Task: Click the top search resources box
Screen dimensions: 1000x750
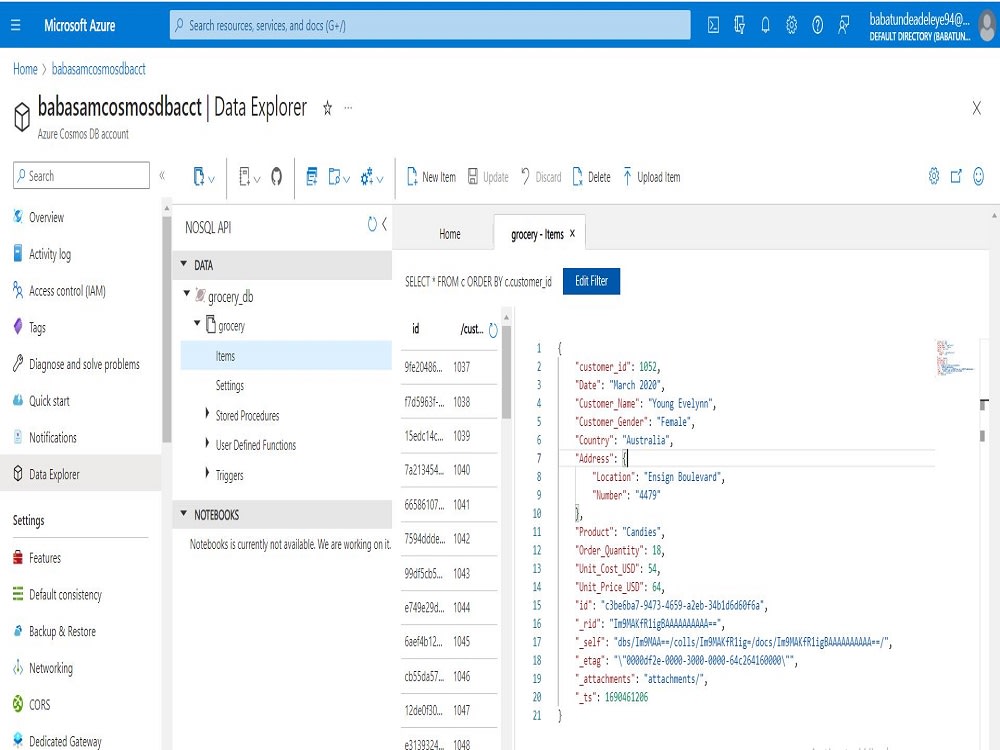Action: click(x=430, y=25)
